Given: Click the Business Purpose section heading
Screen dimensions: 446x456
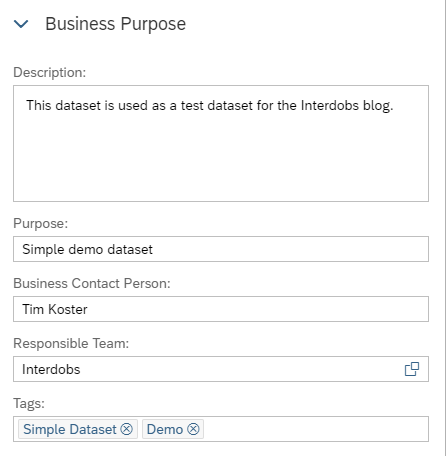Looking at the screenshot, I should coord(115,24).
